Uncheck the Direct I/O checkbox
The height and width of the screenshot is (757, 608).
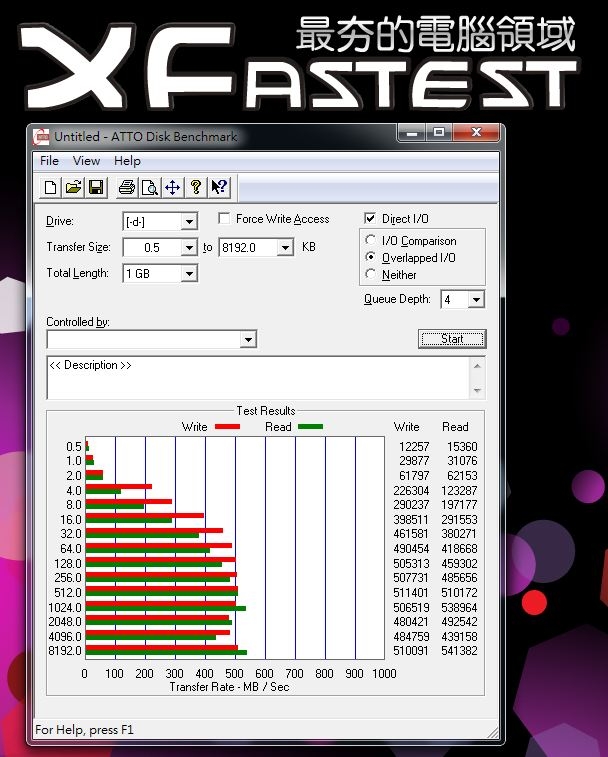tap(371, 219)
